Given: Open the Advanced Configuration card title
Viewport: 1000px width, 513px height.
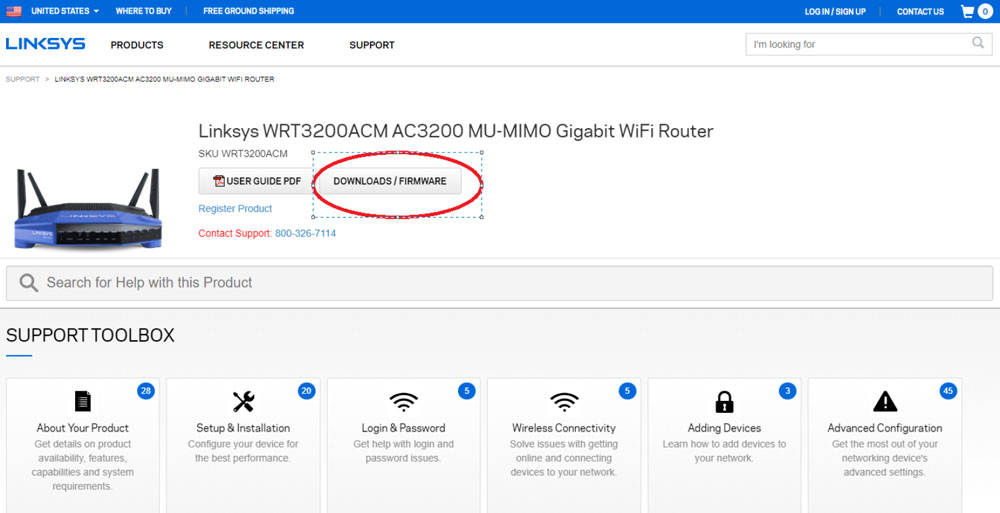Looking at the screenshot, I should 885,428.
